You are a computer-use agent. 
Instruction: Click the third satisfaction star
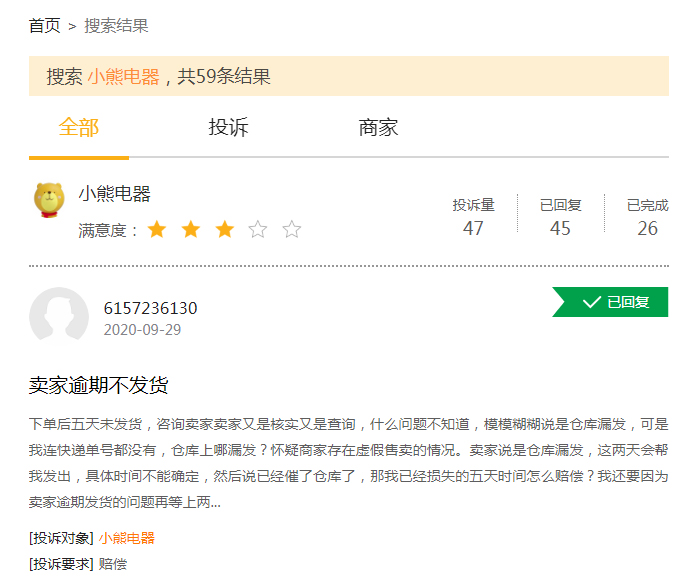coord(225,230)
